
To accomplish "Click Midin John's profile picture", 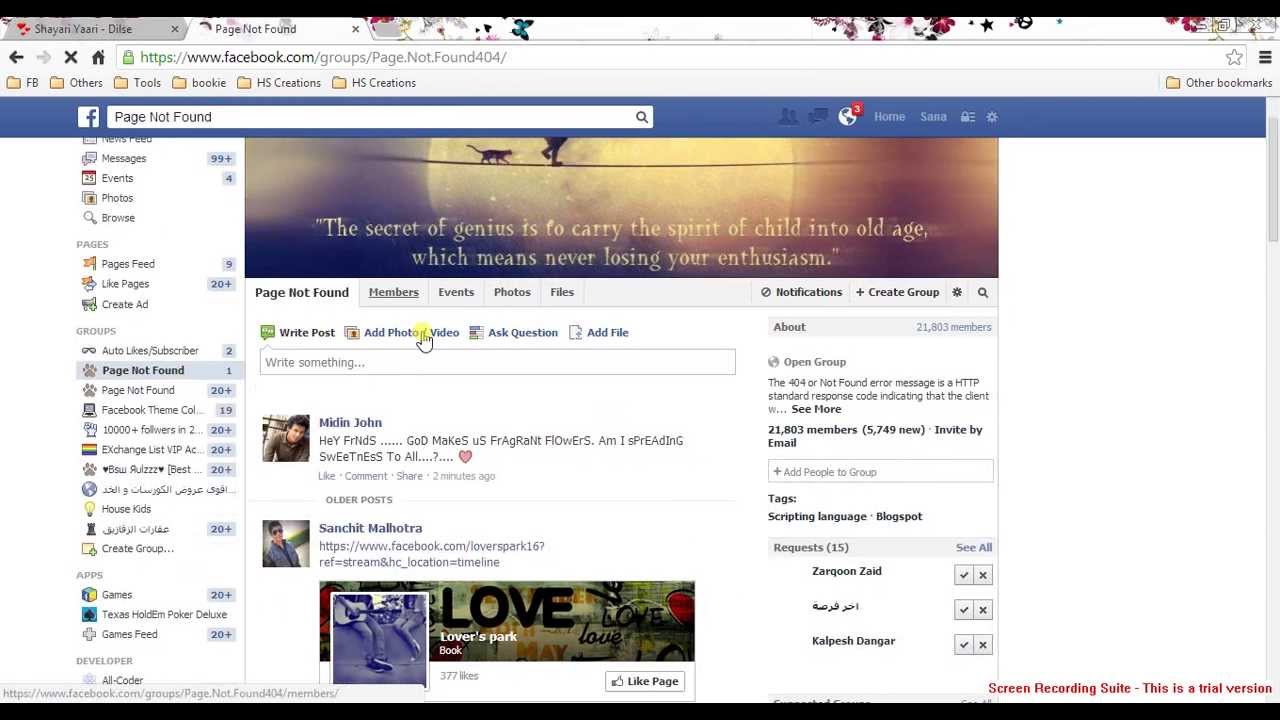I will click(286, 439).
